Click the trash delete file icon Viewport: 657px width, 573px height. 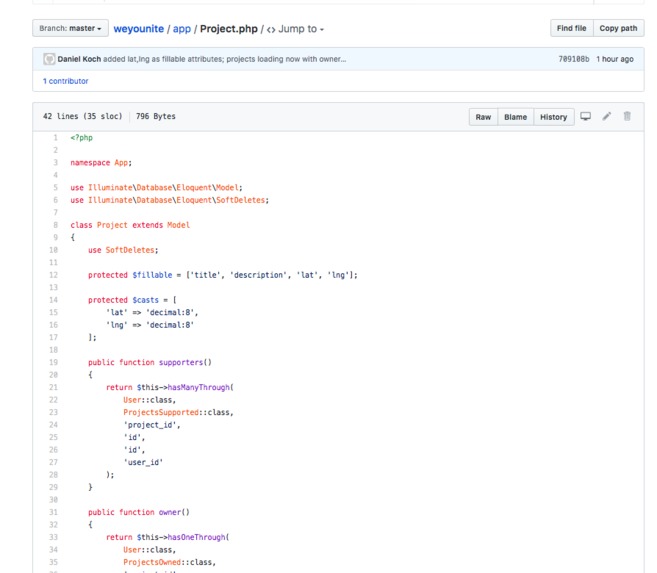pyautogui.click(x=627, y=116)
